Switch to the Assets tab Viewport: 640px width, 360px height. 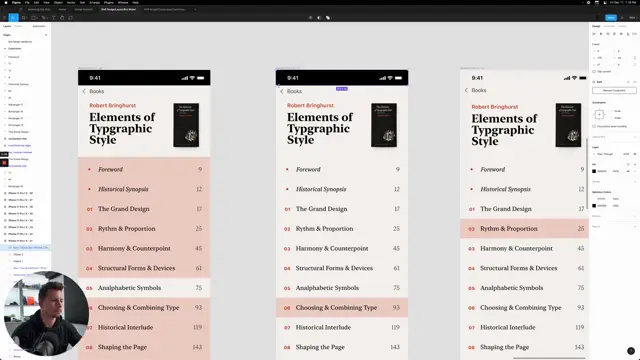tap(18, 26)
